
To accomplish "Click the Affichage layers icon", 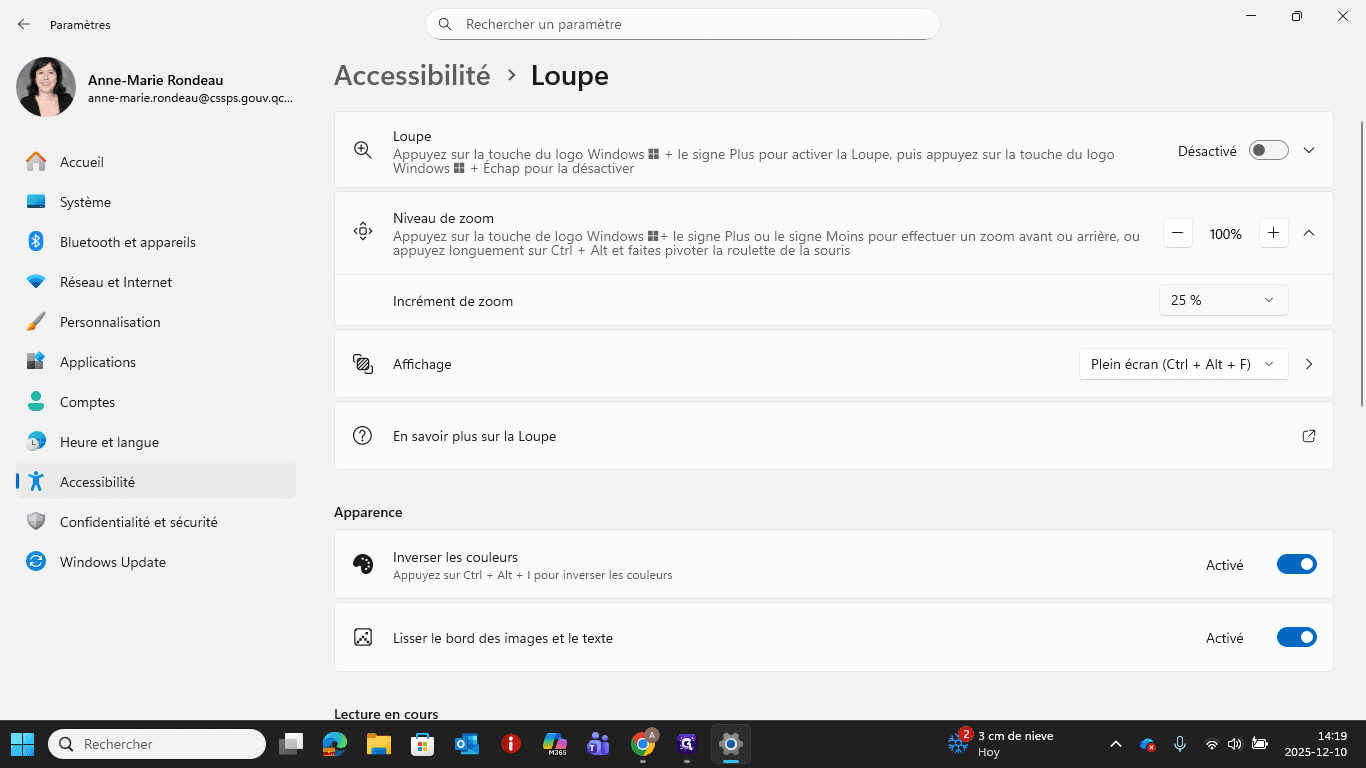I will [x=363, y=364].
